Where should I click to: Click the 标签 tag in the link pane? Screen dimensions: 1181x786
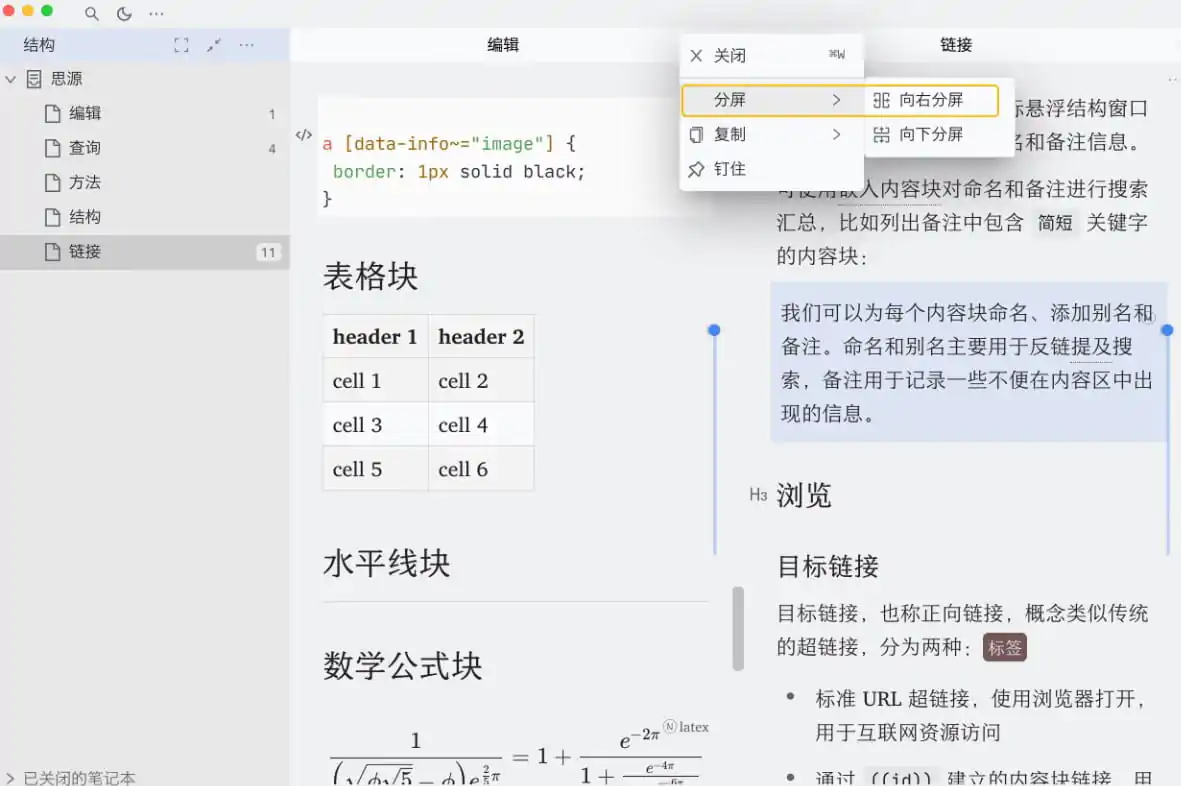(1004, 648)
